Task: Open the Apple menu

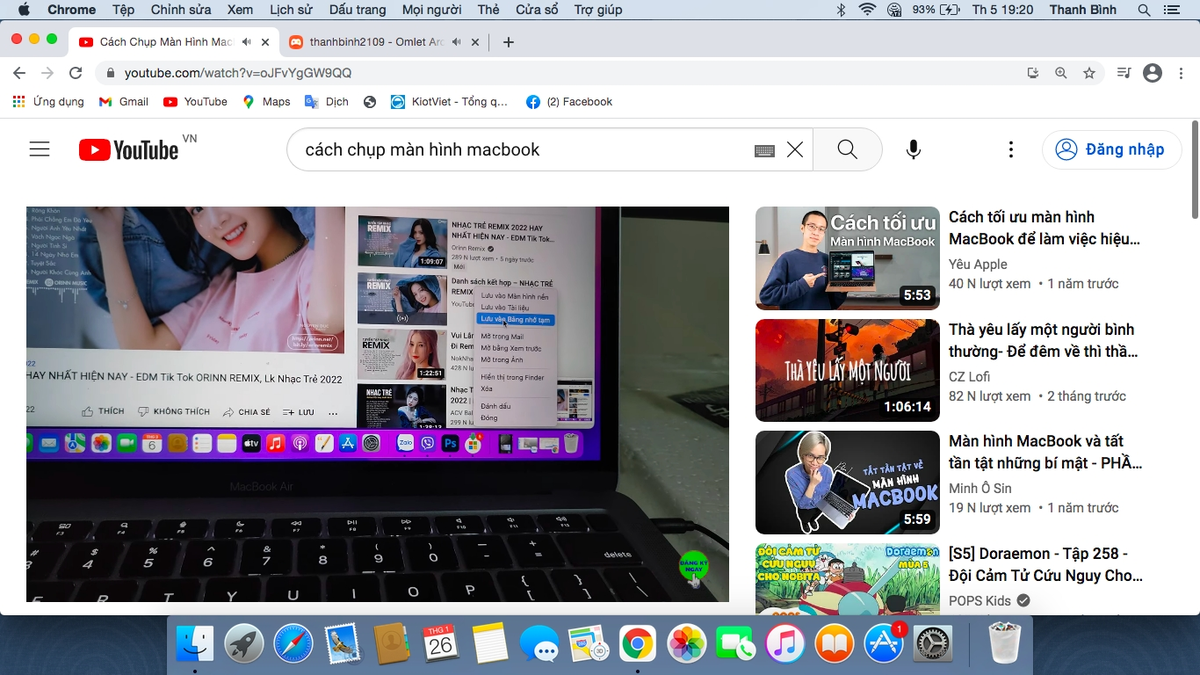Action: pos(23,9)
